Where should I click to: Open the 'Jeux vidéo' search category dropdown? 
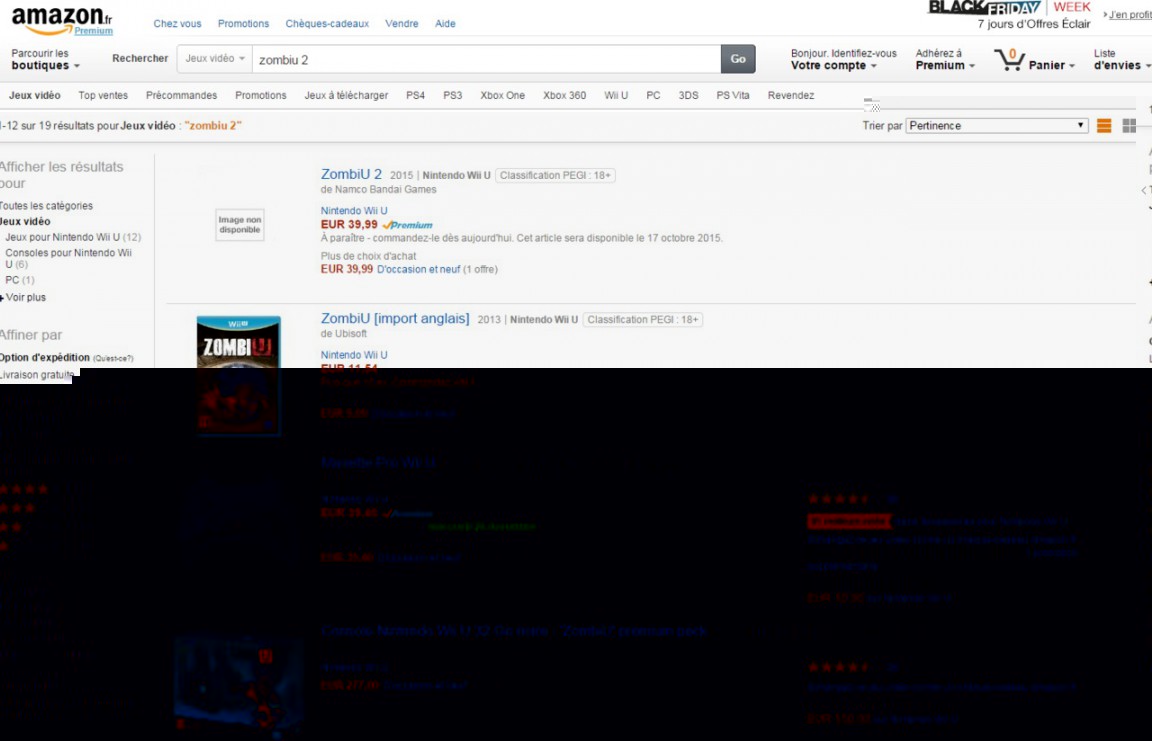coord(215,59)
